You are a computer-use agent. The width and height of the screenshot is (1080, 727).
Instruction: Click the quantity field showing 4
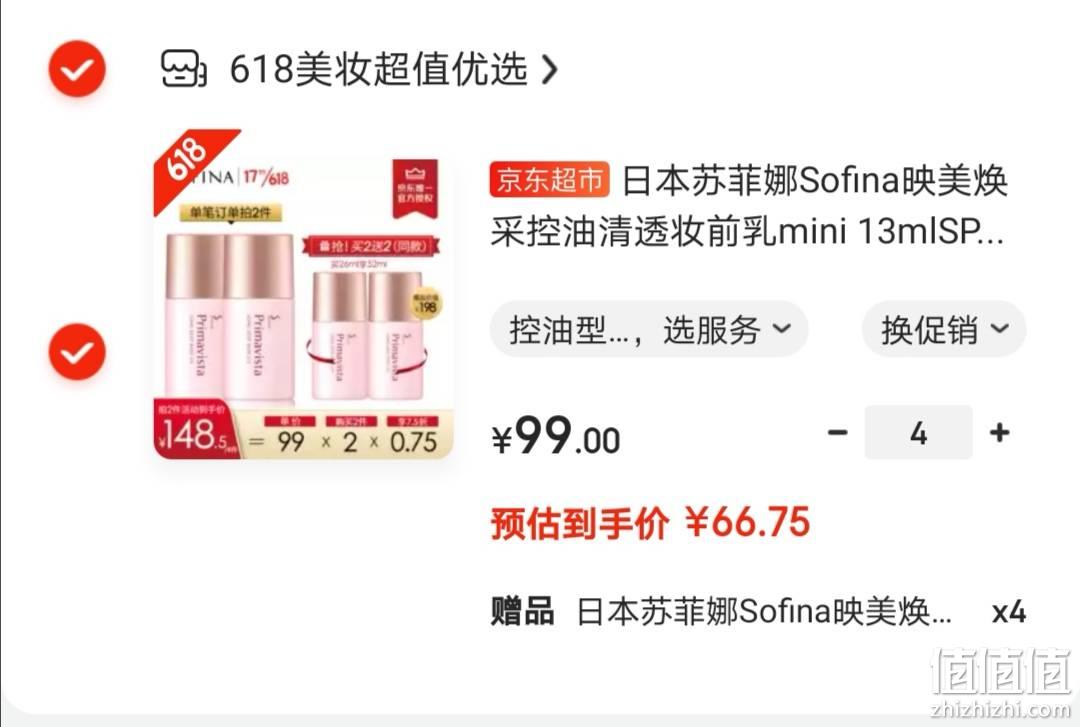(x=919, y=433)
